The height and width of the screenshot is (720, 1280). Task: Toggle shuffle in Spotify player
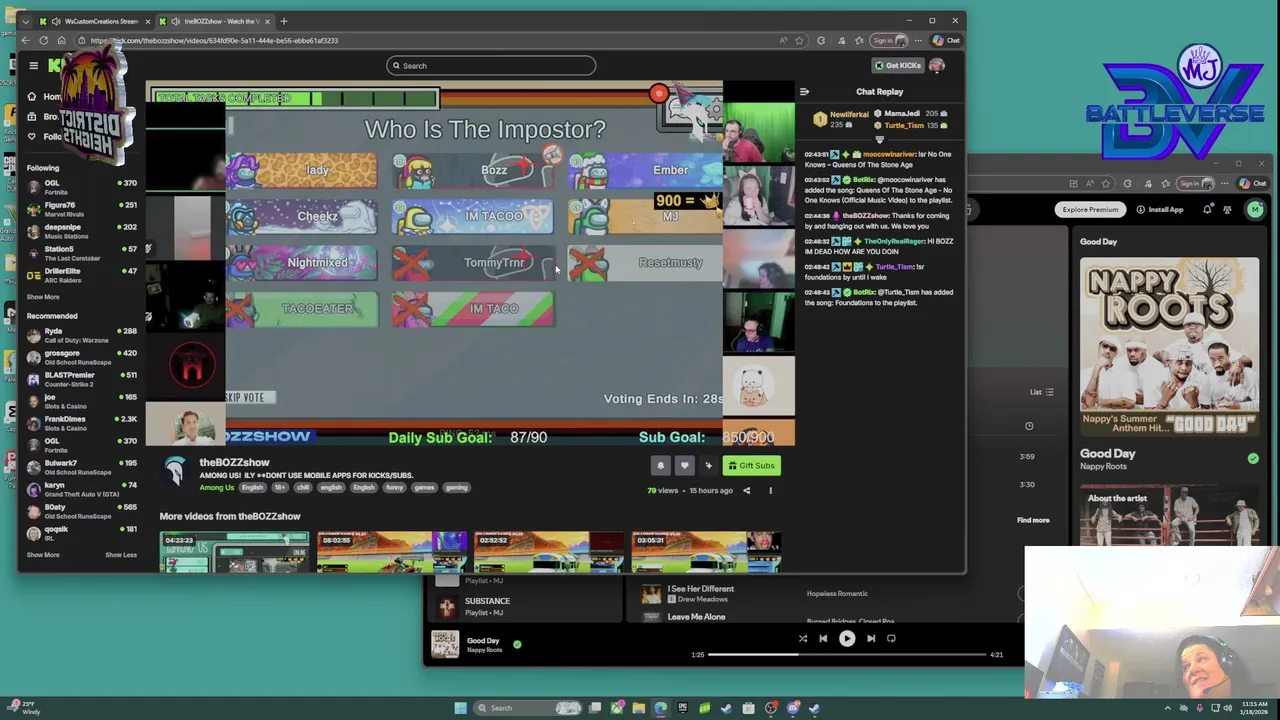pos(803,638)
